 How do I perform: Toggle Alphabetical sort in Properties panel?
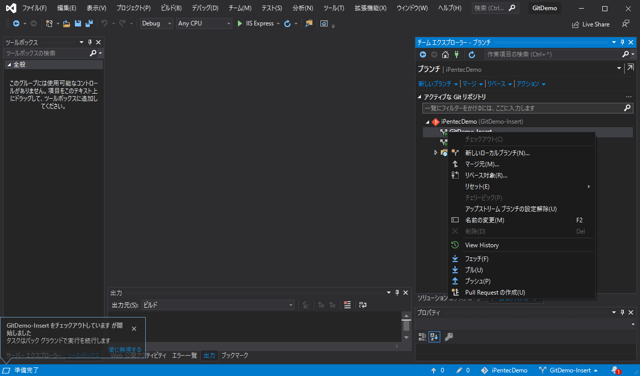434,337
